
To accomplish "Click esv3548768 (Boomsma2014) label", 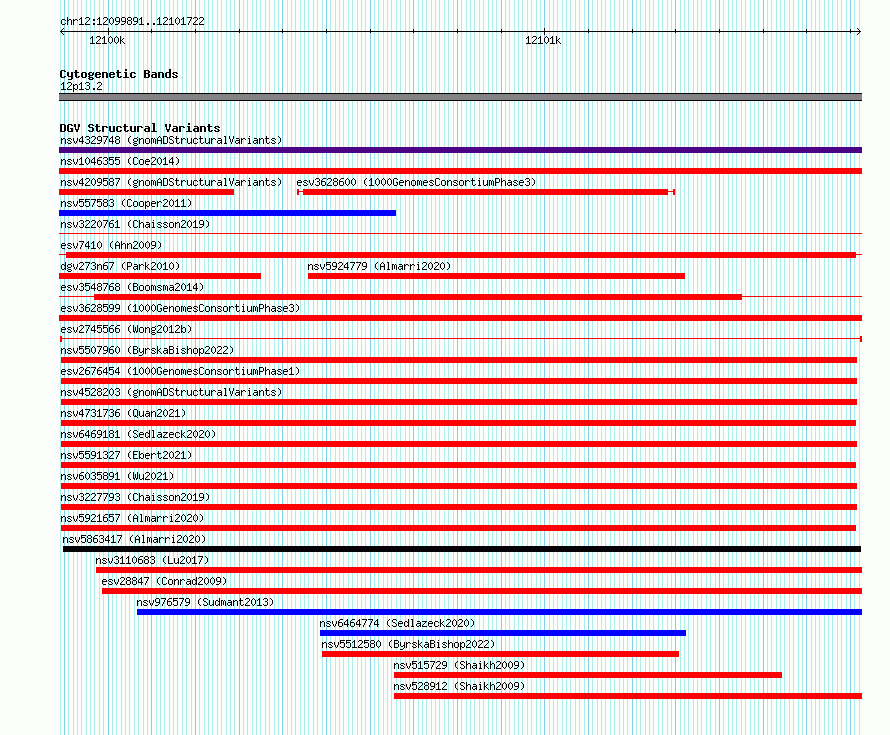I will (132, 287).
